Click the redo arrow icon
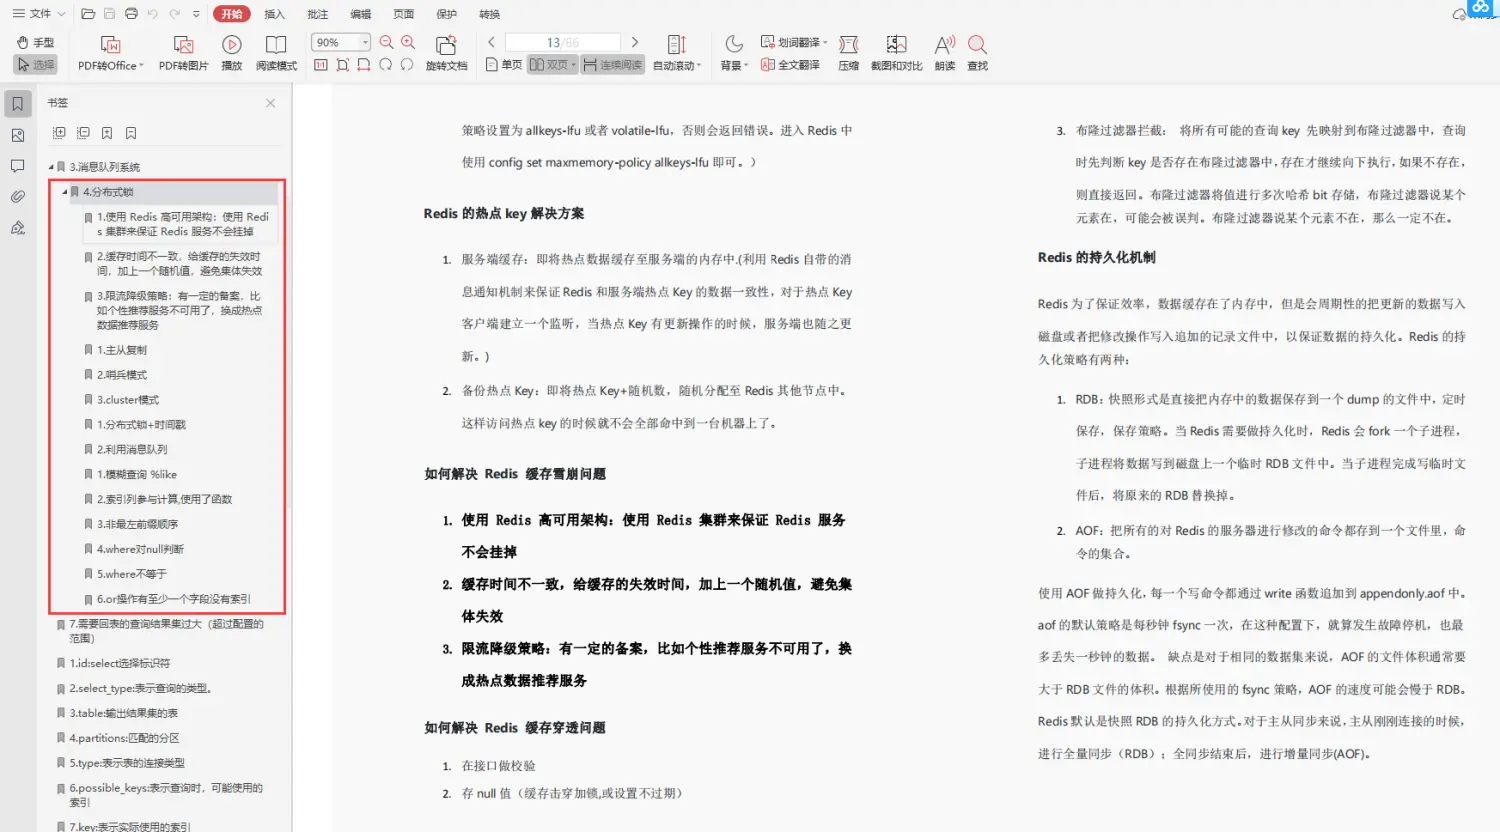The image size is (1500, 832). (x=175, y=14)
